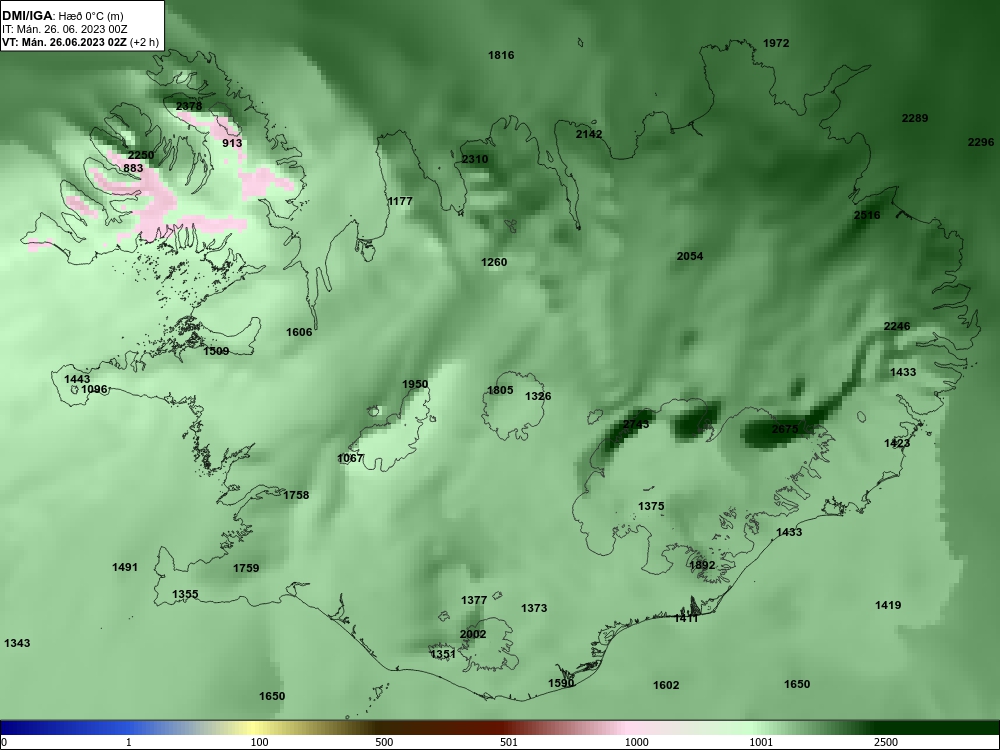Screen dimensions: 1000x750
Task: Select the 1805 value on the central glacier
Action: tap(500, 390)
